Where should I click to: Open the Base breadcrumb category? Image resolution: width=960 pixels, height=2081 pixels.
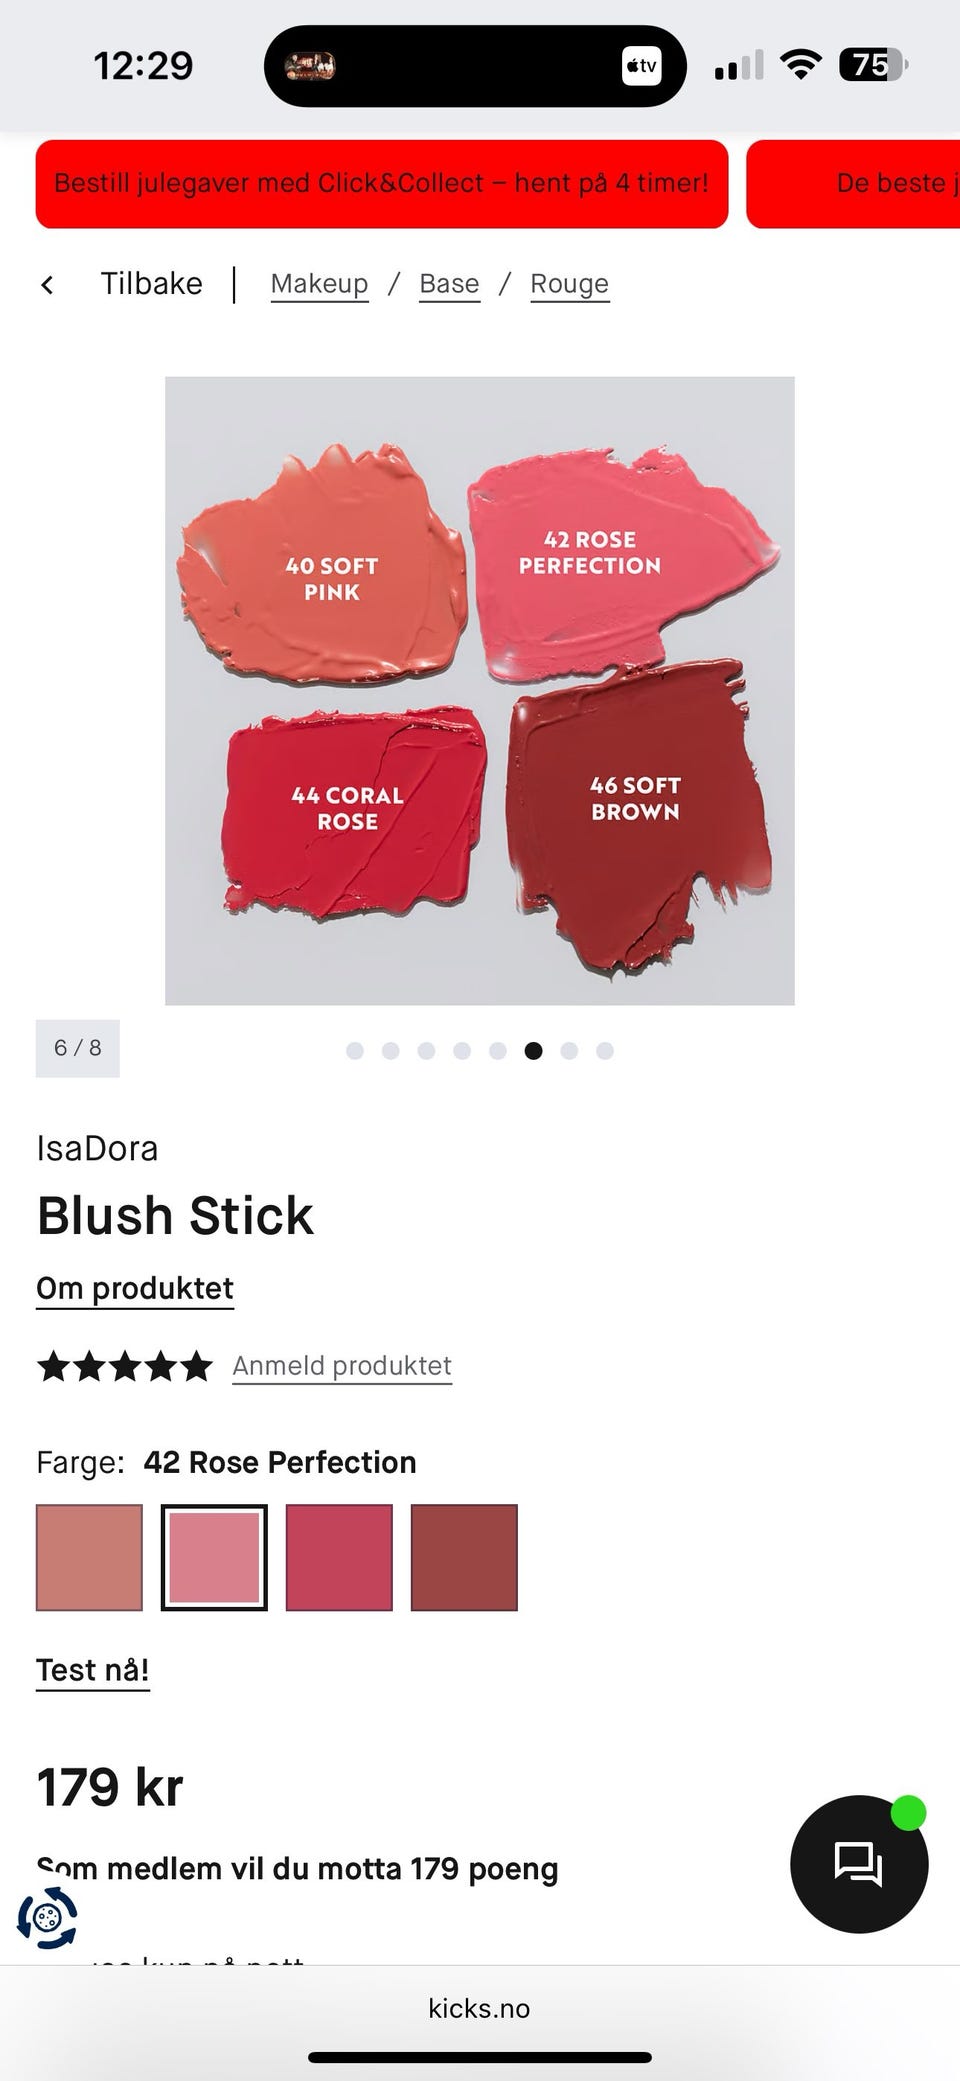coord(449,284)
